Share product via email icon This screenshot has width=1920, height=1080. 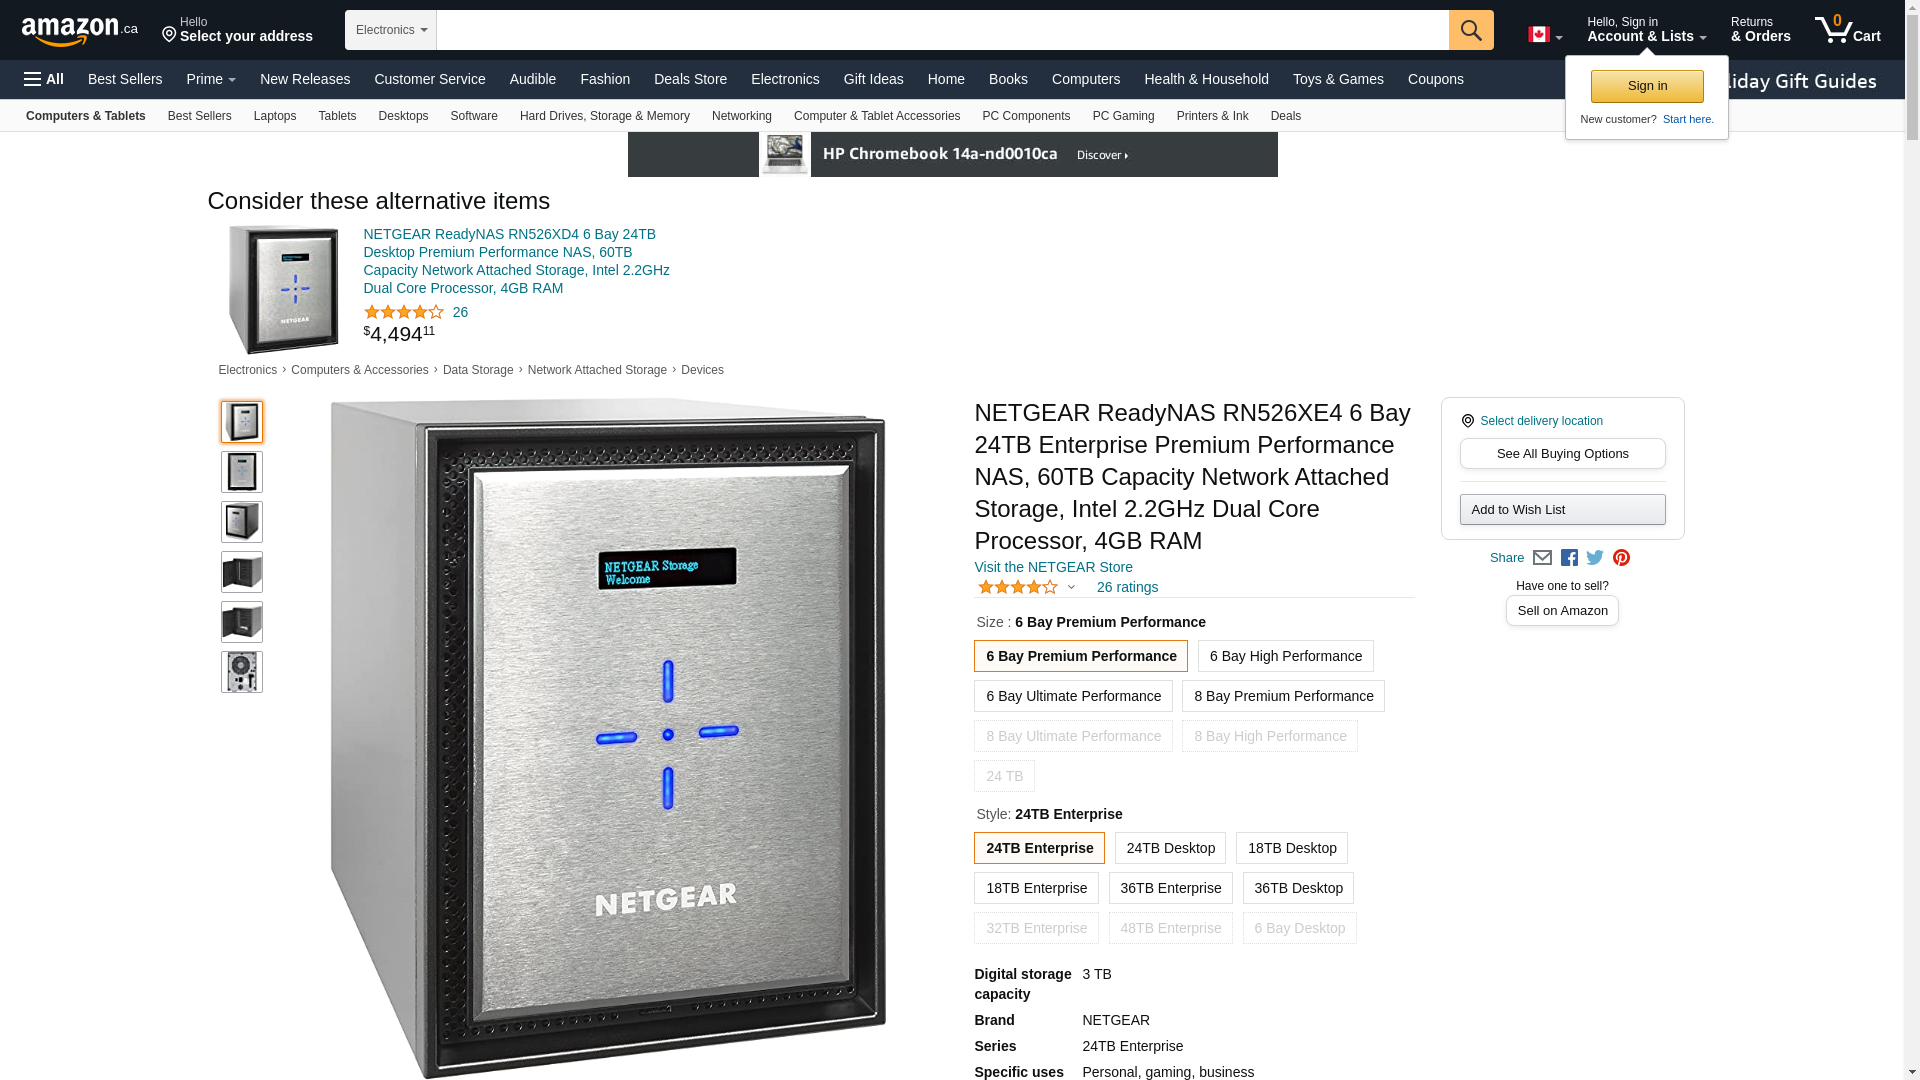1542,558
